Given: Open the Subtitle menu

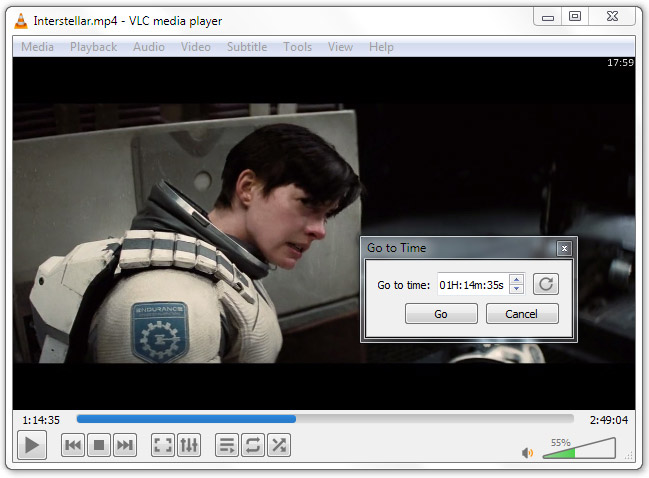Looking at the screenshot, I should (246, 47).
